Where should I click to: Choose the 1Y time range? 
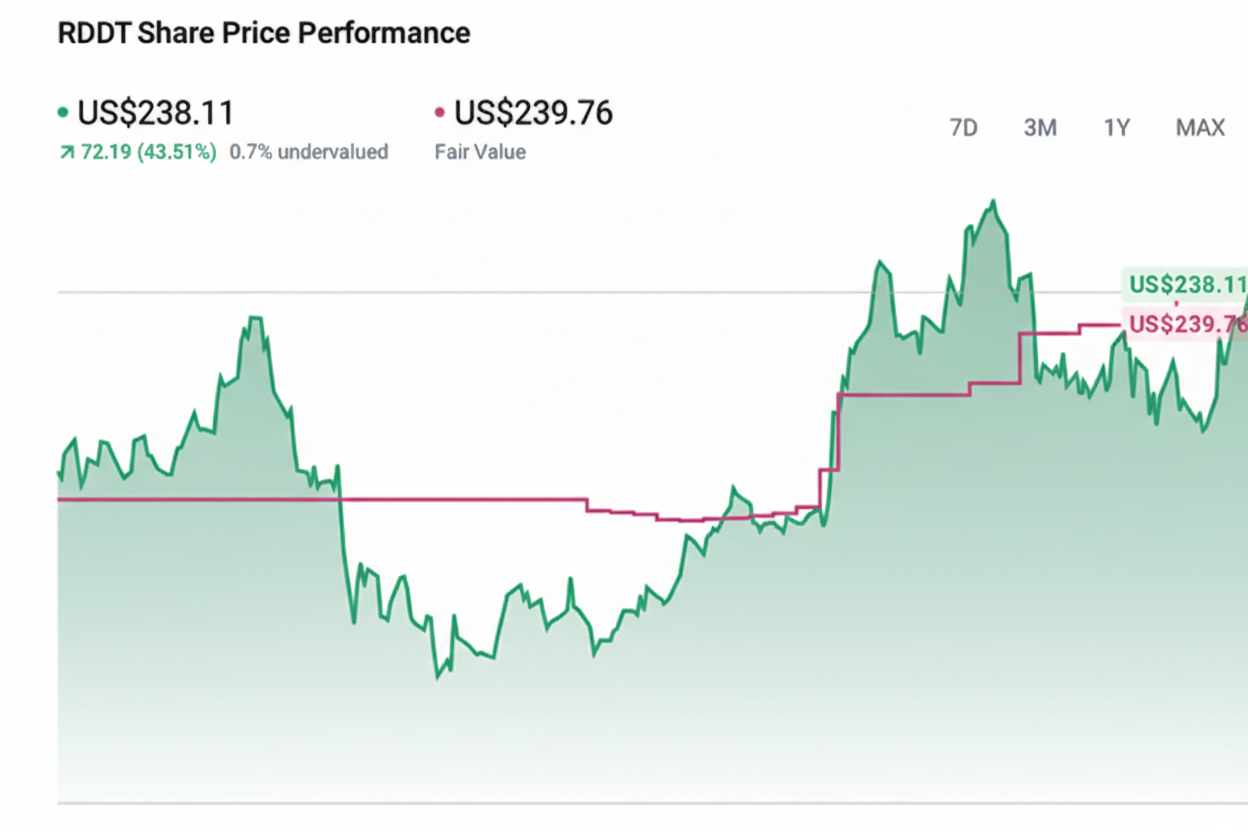(1117, 128)
